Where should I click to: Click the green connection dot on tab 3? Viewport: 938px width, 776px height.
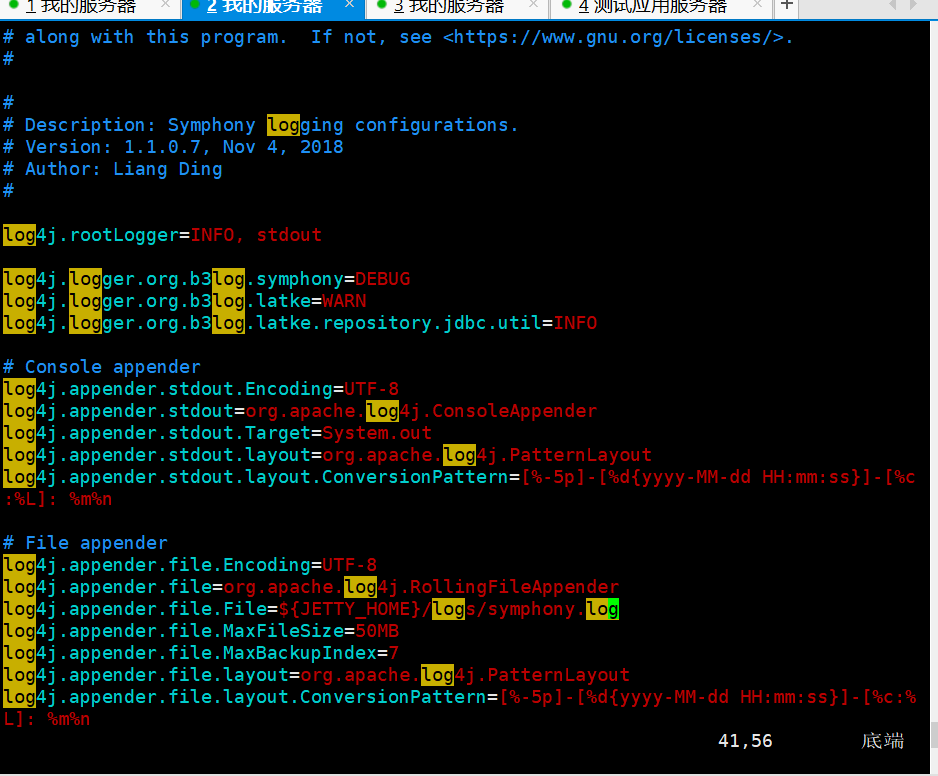[x=381, y=5]
